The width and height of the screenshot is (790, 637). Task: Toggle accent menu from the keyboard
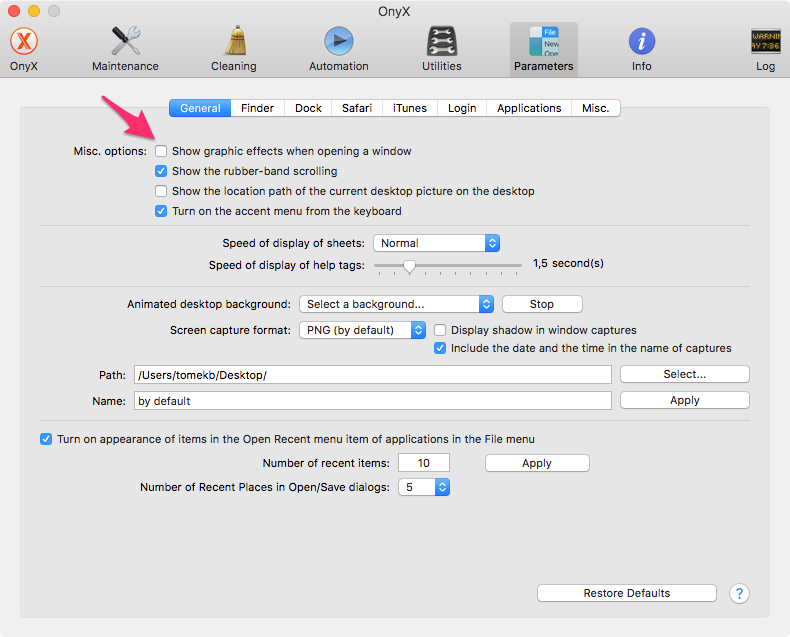pyautogui.click(x=161, y=211)
